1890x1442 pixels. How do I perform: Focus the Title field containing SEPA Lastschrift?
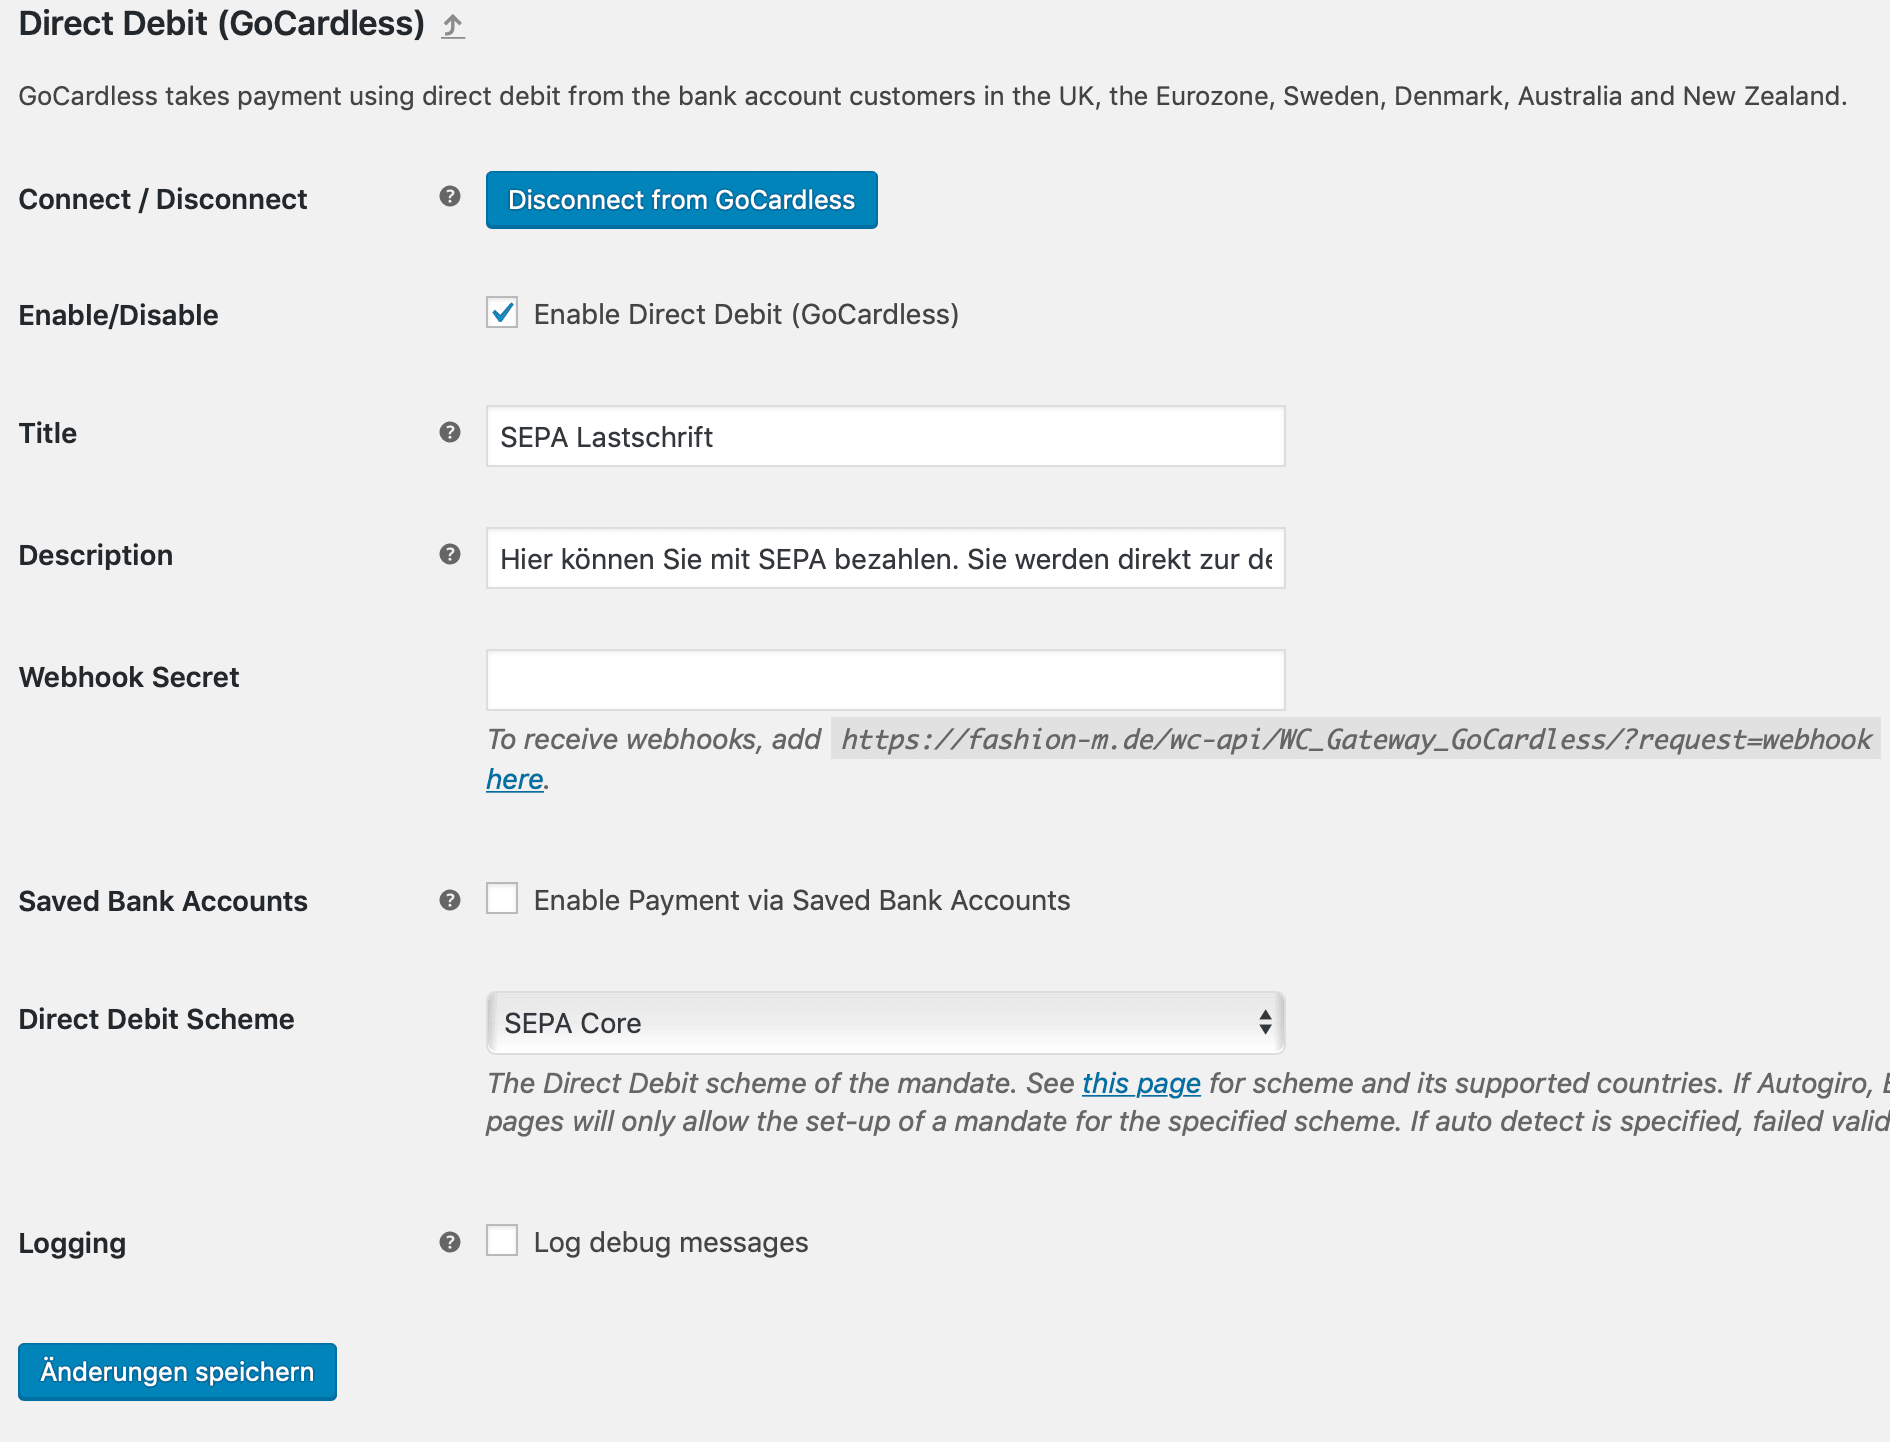click(885, 437)
